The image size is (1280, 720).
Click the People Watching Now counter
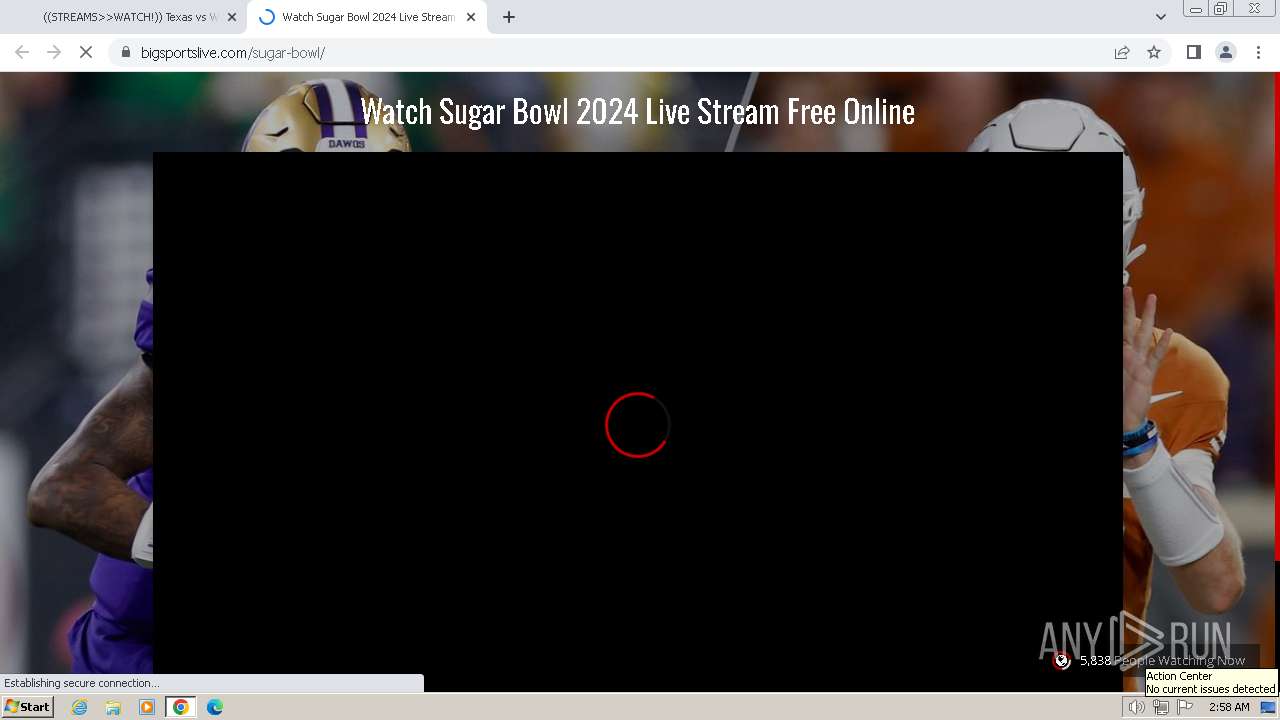[x=1162, y=660]
